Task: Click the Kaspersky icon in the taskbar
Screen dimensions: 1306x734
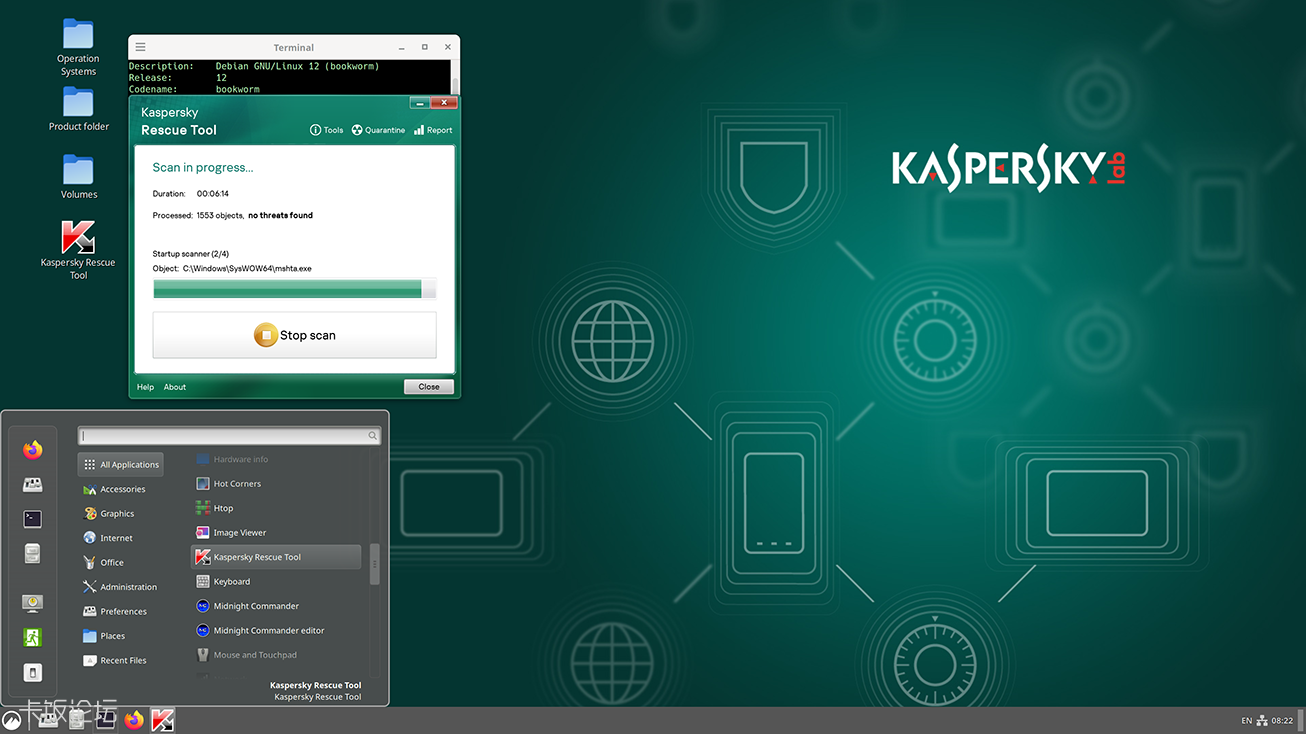Action: click(163, 720)
